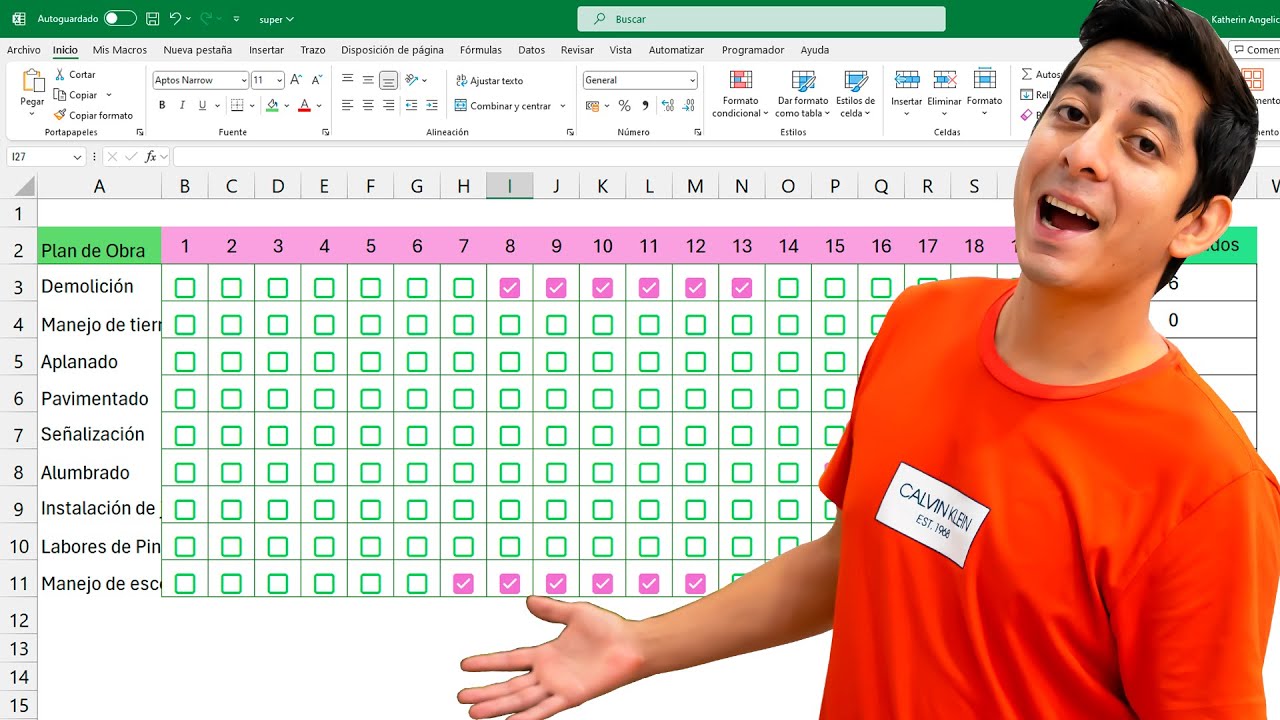The image size is (1280, 720).
Task: Open the Programador tab
Action: coord(753,50)
